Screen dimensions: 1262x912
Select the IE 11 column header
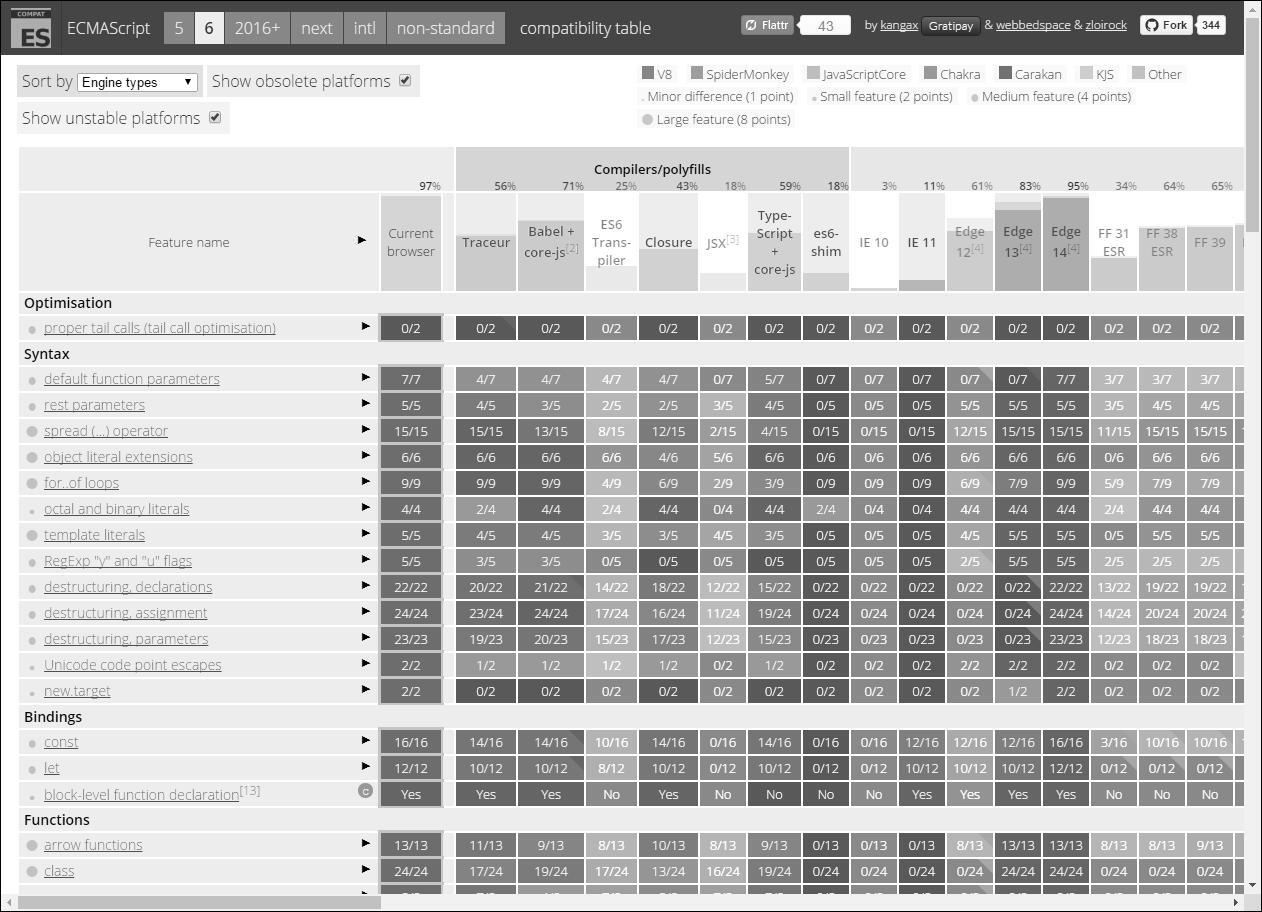pos(922,242)
